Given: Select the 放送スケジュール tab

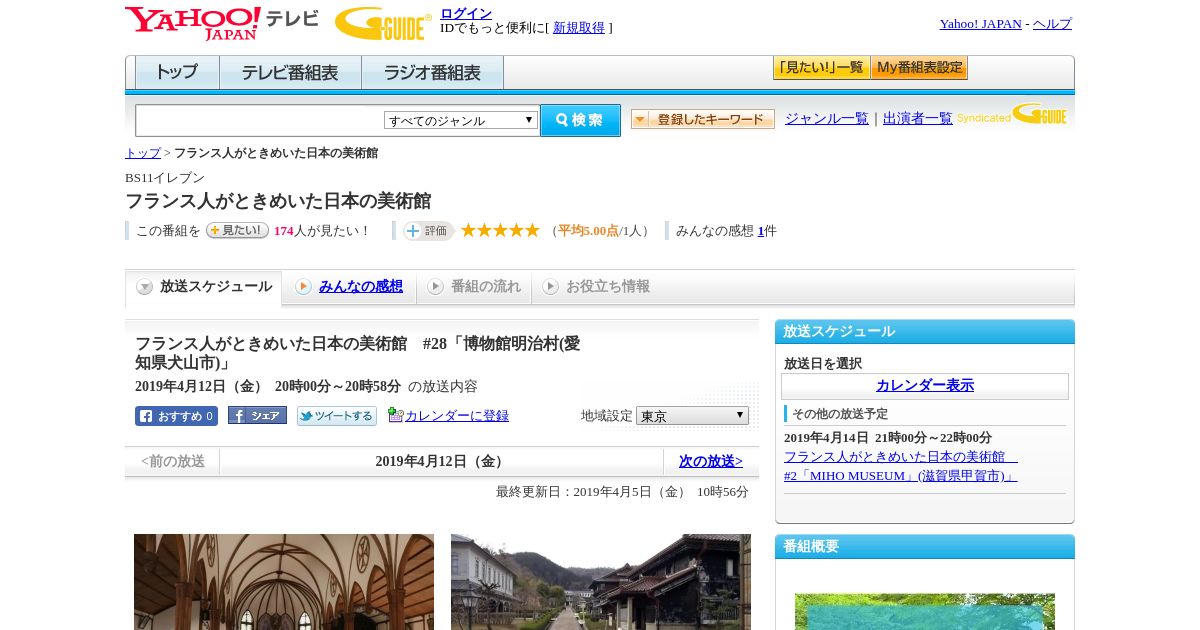Looking at the screenshot, I should 204,287.
